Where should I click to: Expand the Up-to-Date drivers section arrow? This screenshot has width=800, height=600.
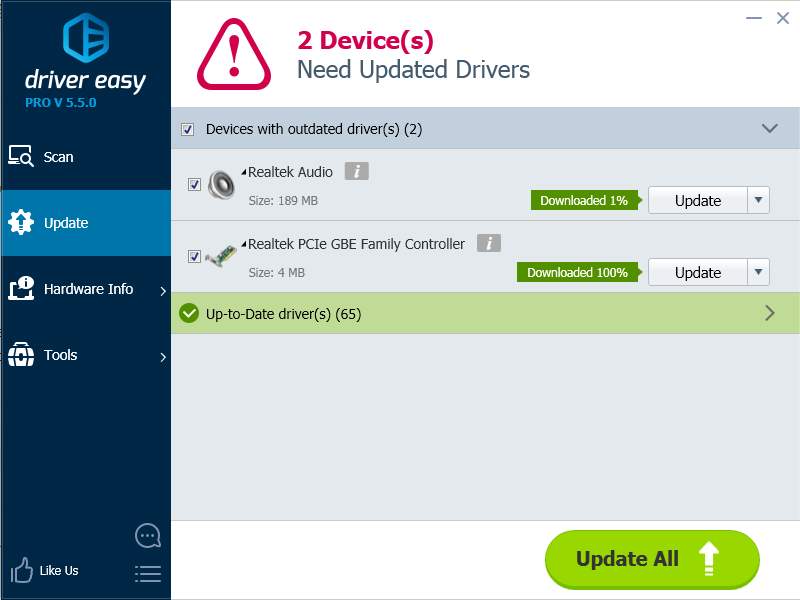click(x=770, y=313)
